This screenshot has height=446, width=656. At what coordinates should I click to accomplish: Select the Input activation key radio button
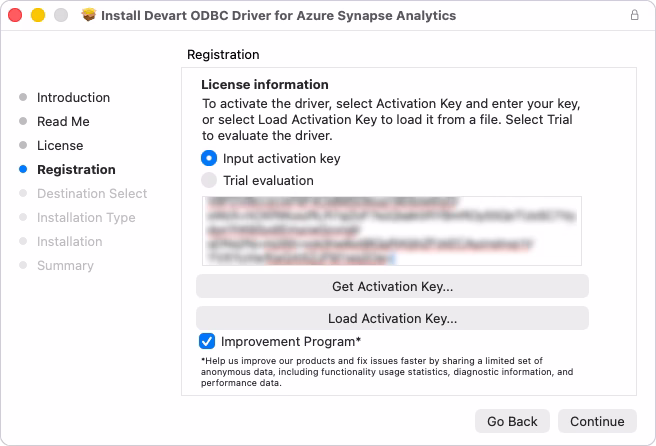(x=209, y=159)
